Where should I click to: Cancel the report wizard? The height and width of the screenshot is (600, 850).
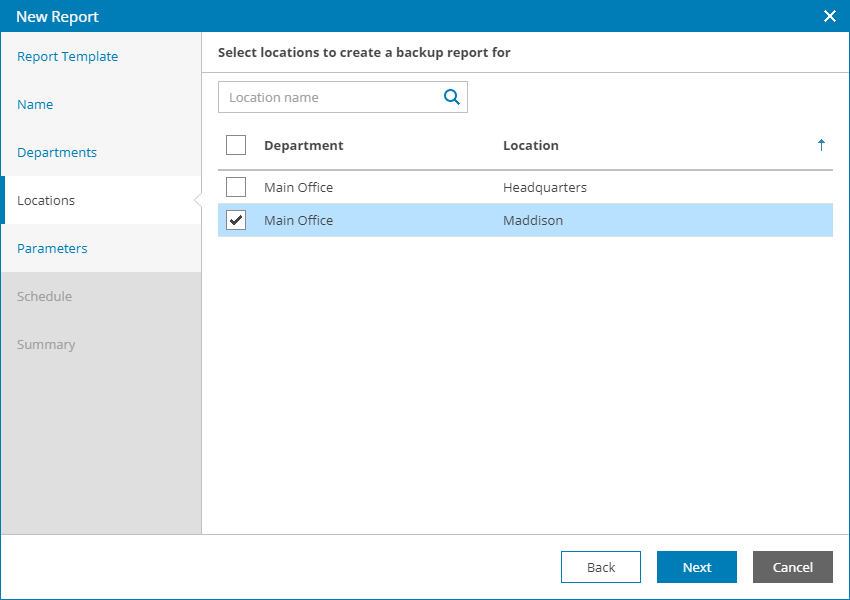coord(792,567)
